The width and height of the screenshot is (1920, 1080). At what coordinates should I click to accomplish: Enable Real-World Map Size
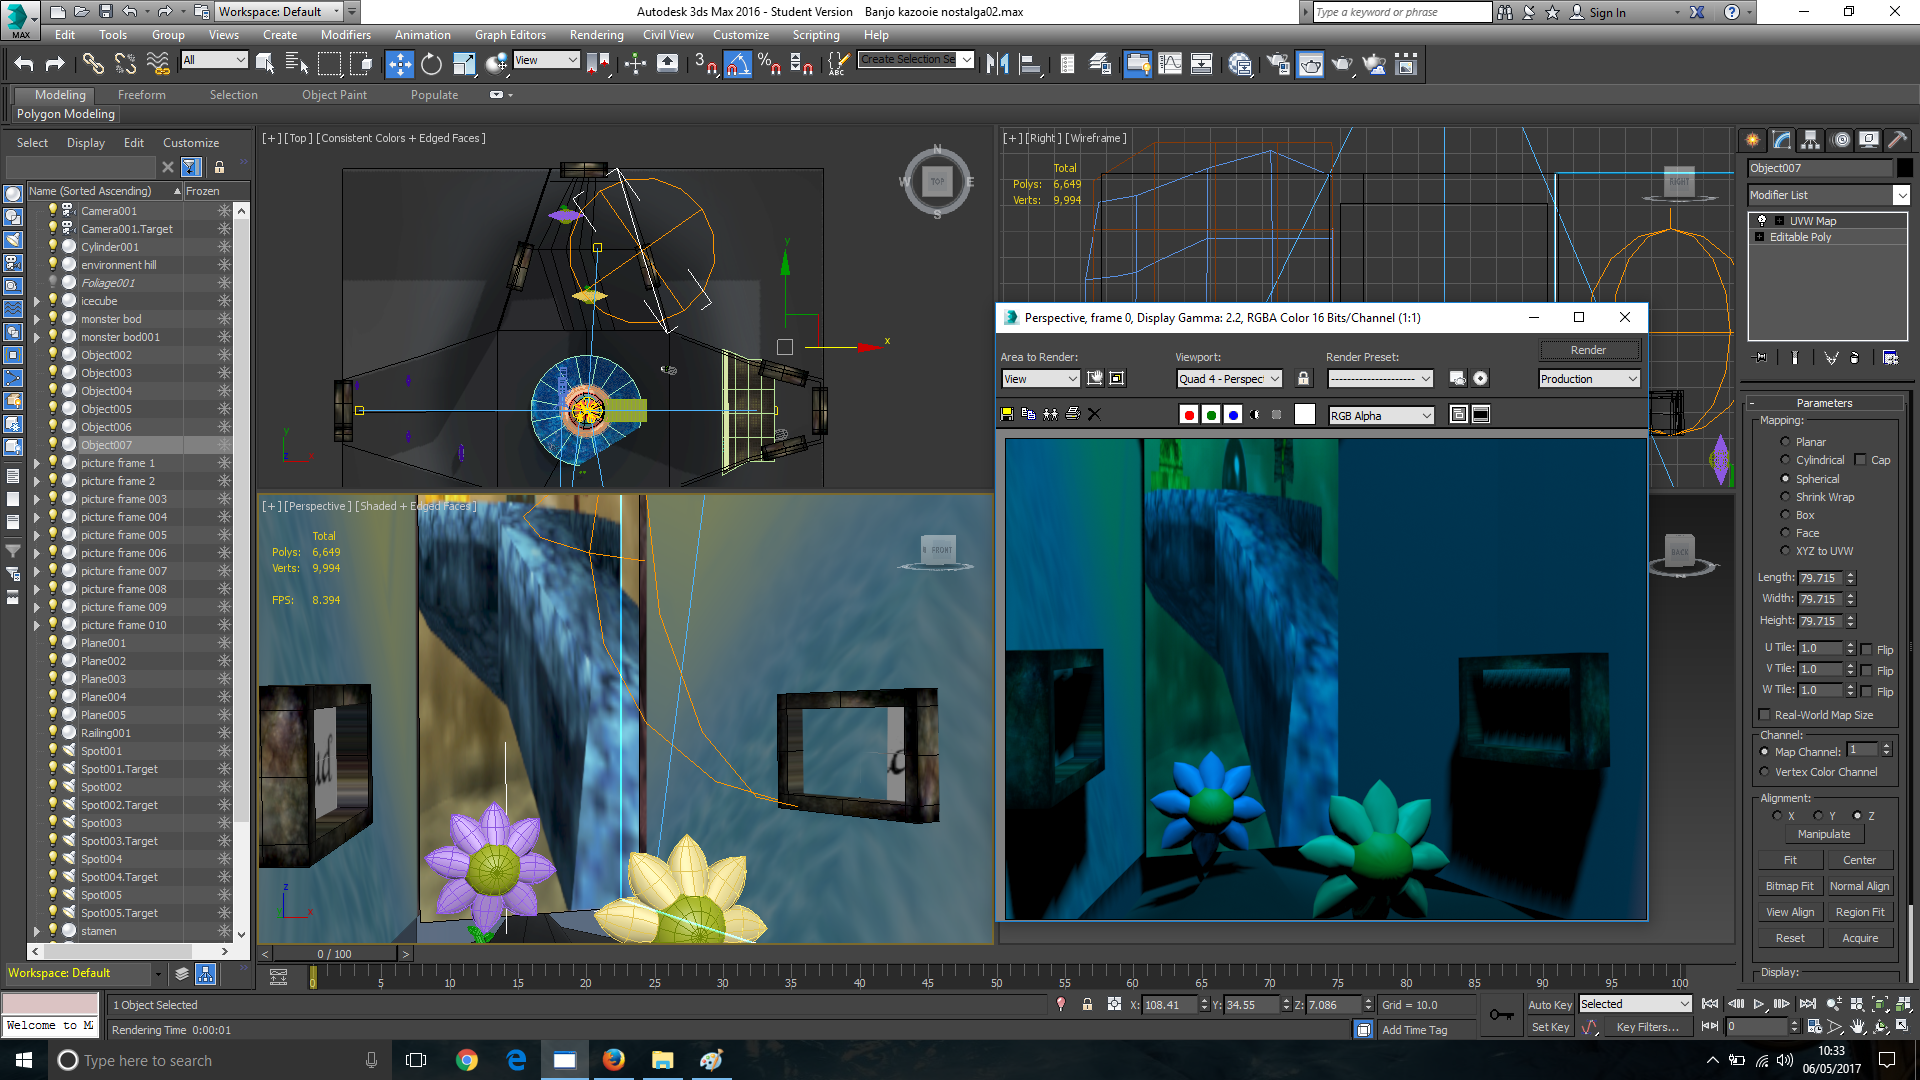click(x=1765, y=714)
